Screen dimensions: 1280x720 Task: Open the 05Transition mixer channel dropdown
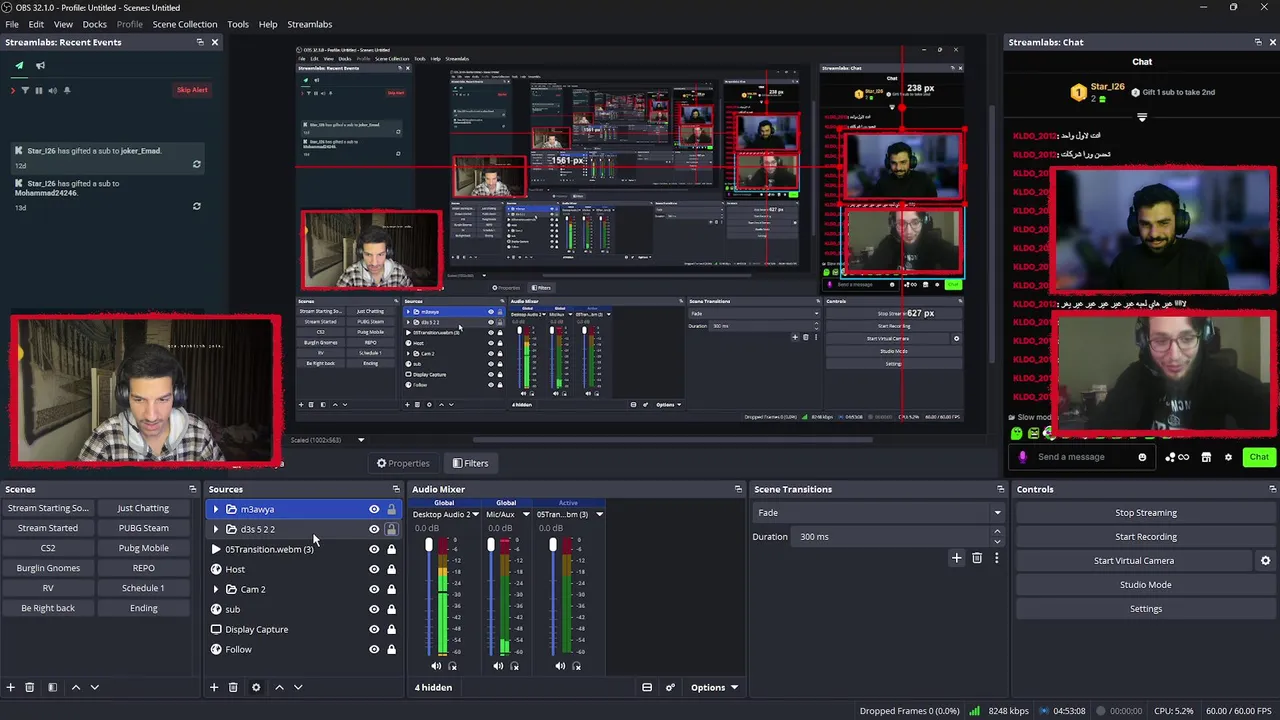599,514
